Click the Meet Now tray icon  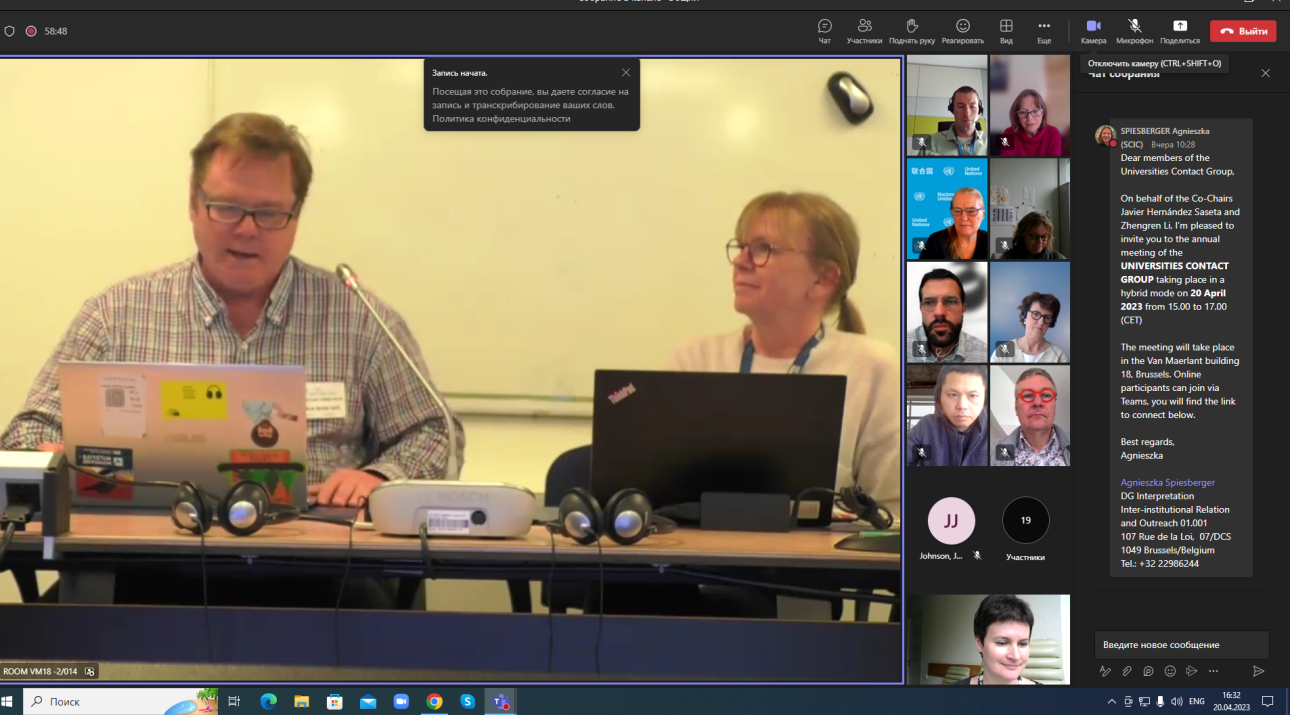tap(1128, 701)
